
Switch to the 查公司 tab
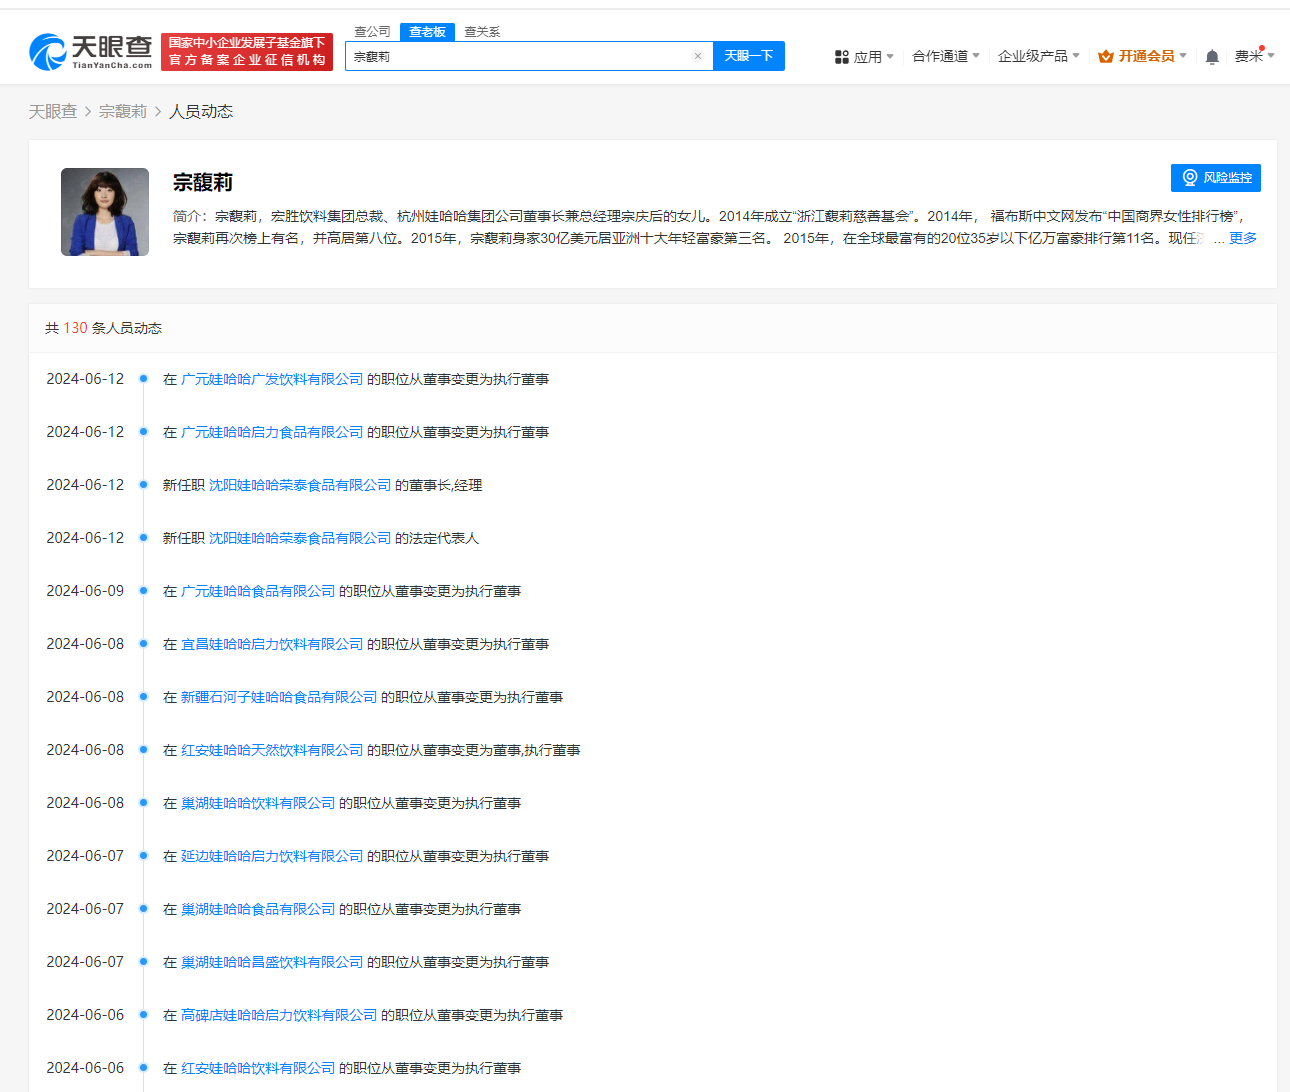coord(372,31)
